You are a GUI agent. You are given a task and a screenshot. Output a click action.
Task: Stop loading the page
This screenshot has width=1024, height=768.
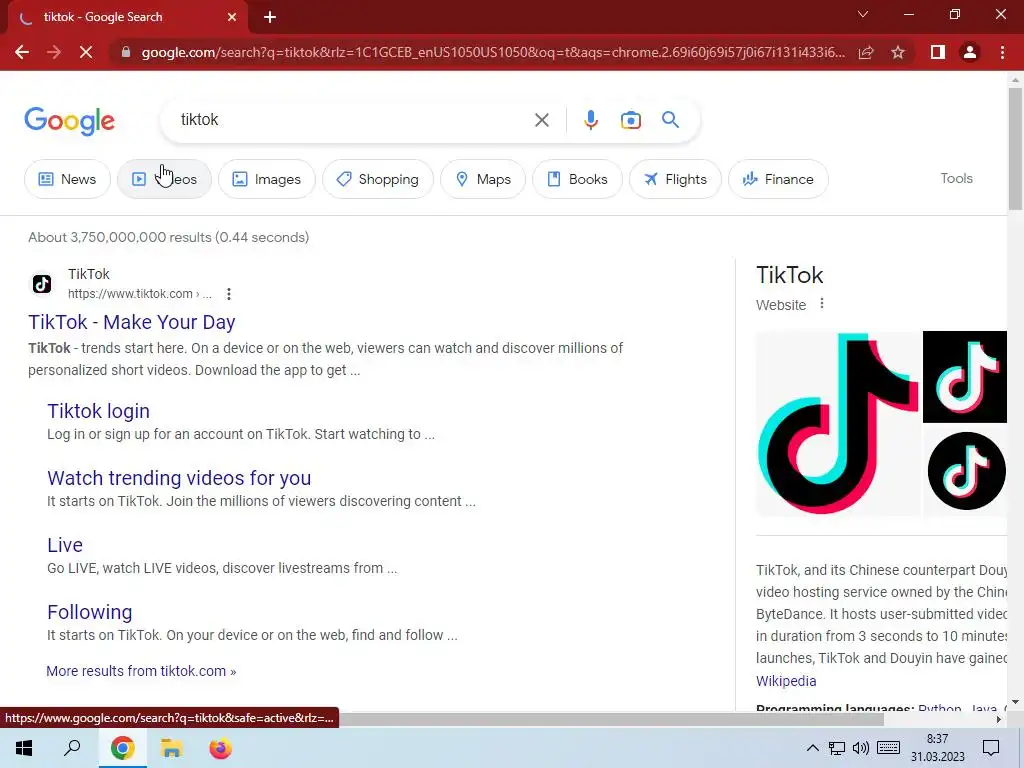point(86,52)
